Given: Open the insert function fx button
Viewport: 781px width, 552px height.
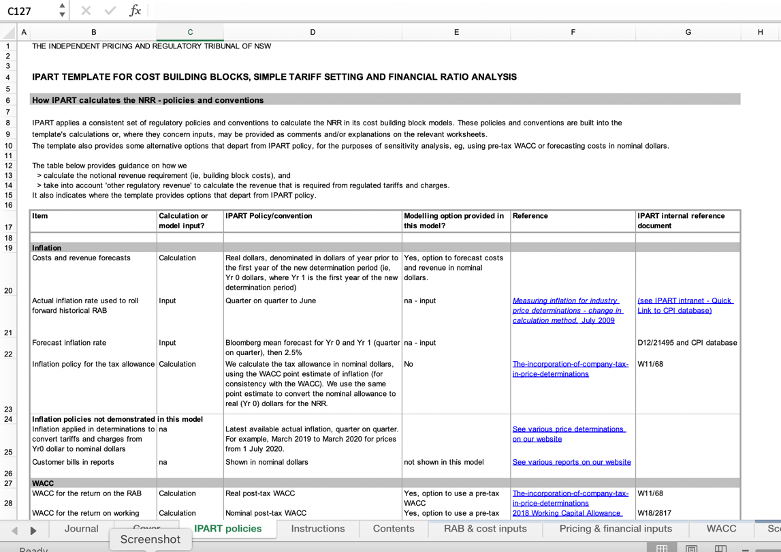Looking at the screenshot, I should pos(135,11).
